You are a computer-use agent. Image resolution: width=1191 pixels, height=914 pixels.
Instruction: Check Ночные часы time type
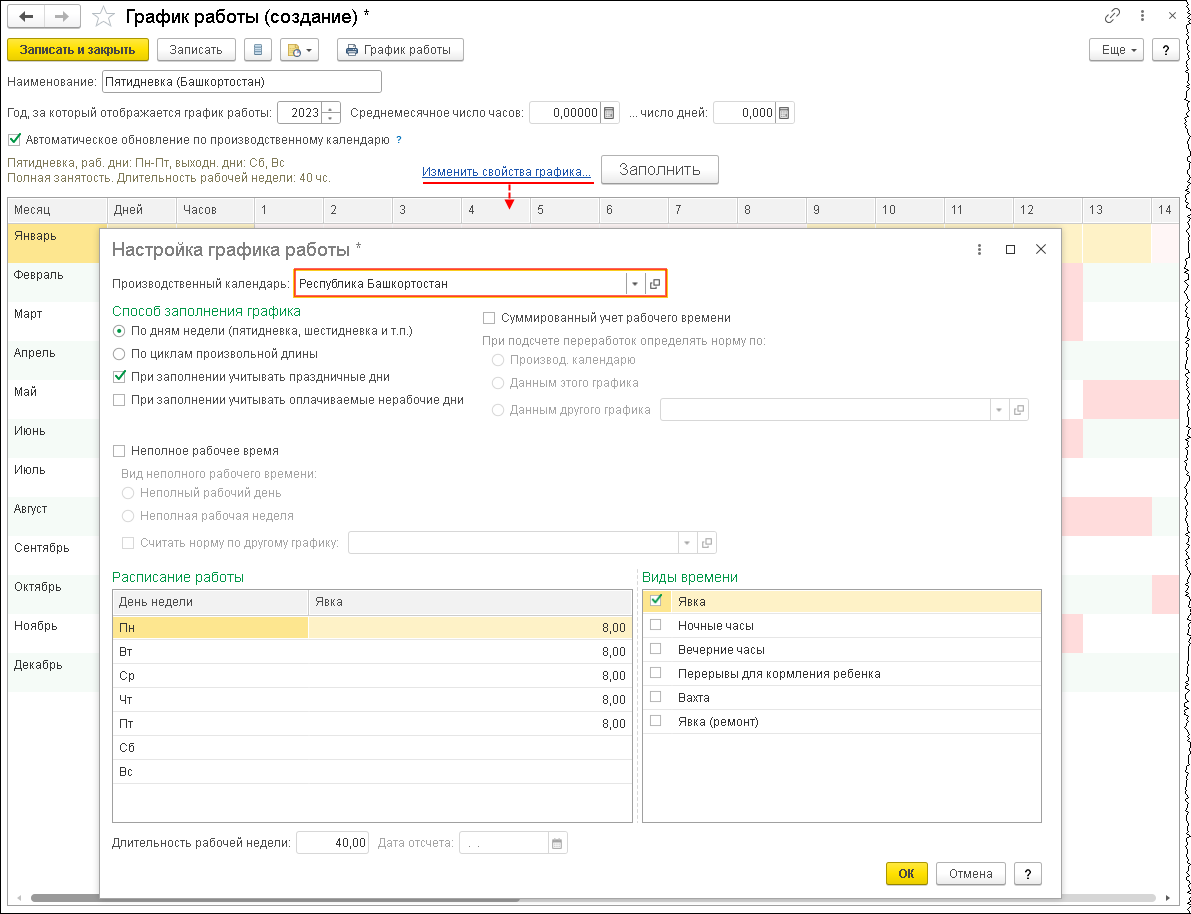click(x=656, y=625)
